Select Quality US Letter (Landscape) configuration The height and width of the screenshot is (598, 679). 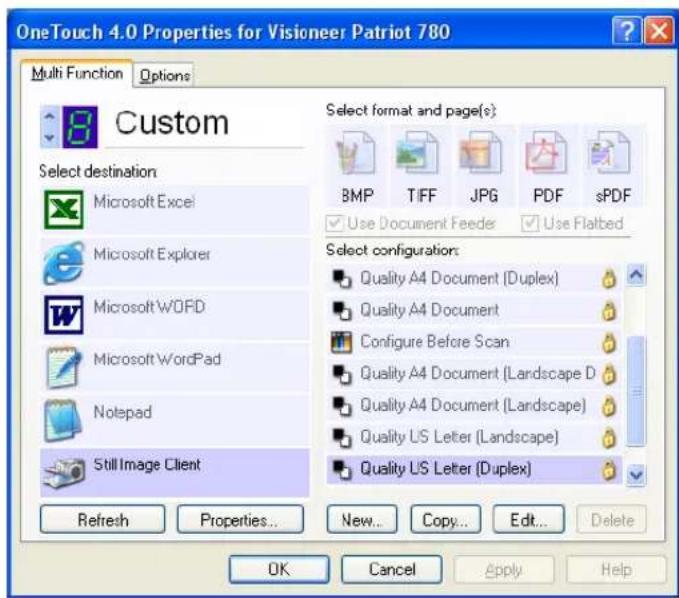[x=474, y=437]
